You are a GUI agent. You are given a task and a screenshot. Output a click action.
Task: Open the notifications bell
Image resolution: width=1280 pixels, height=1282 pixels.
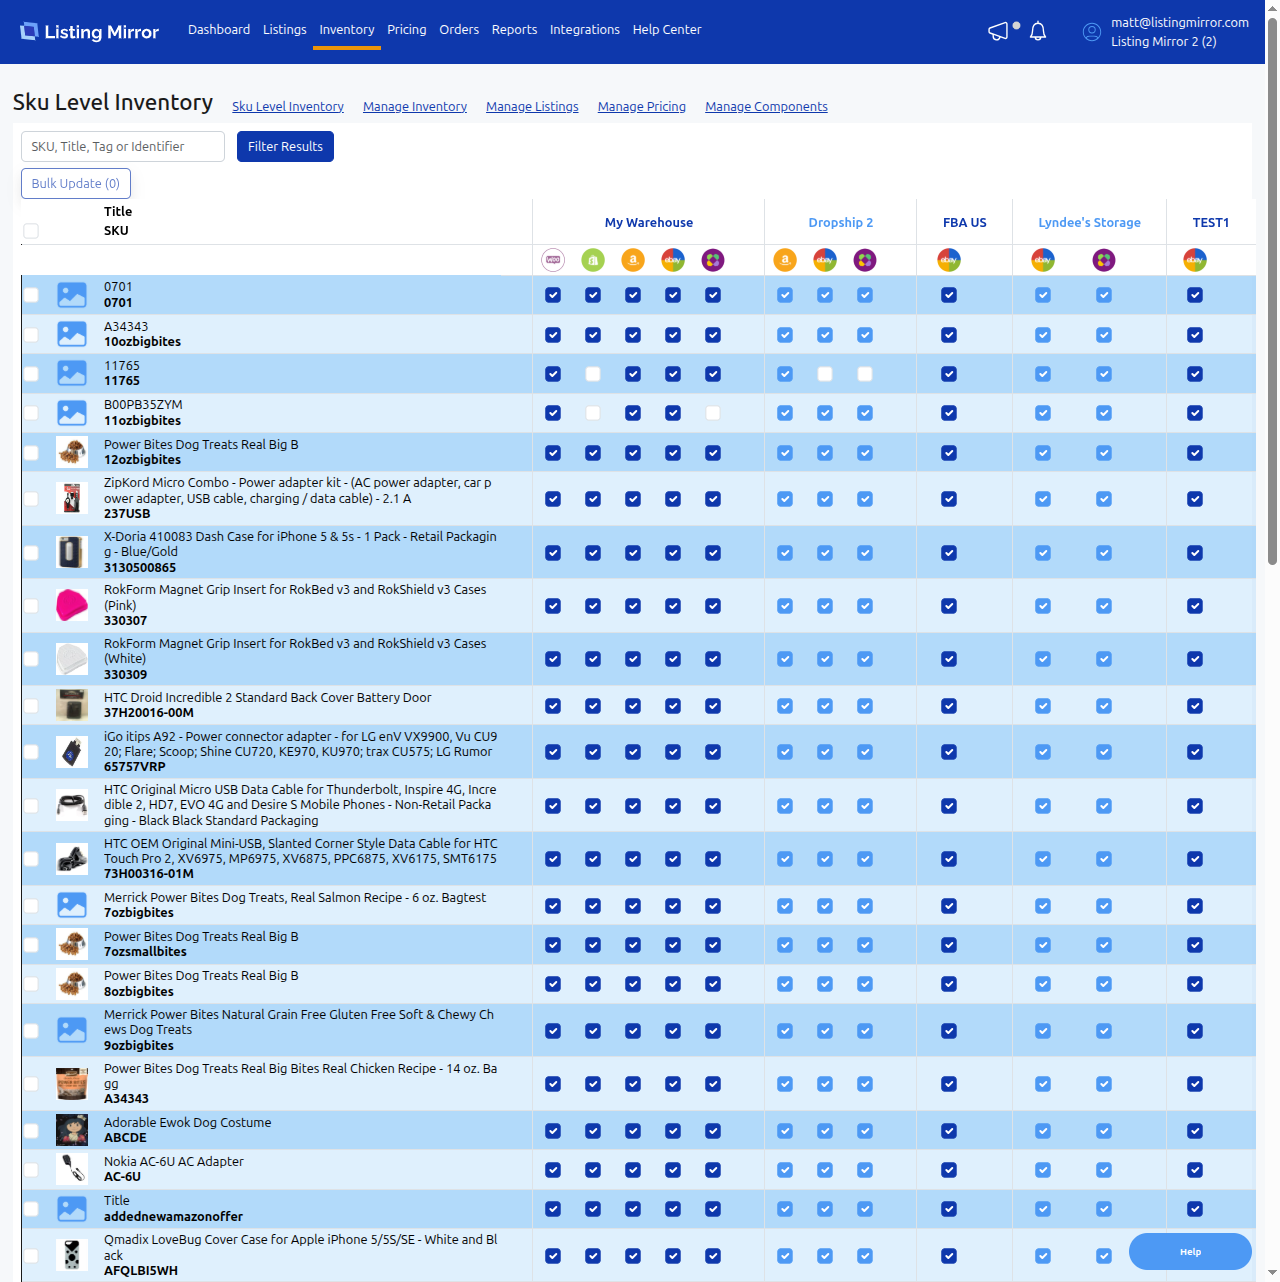pyautogui.click(x=1038, y=32)
